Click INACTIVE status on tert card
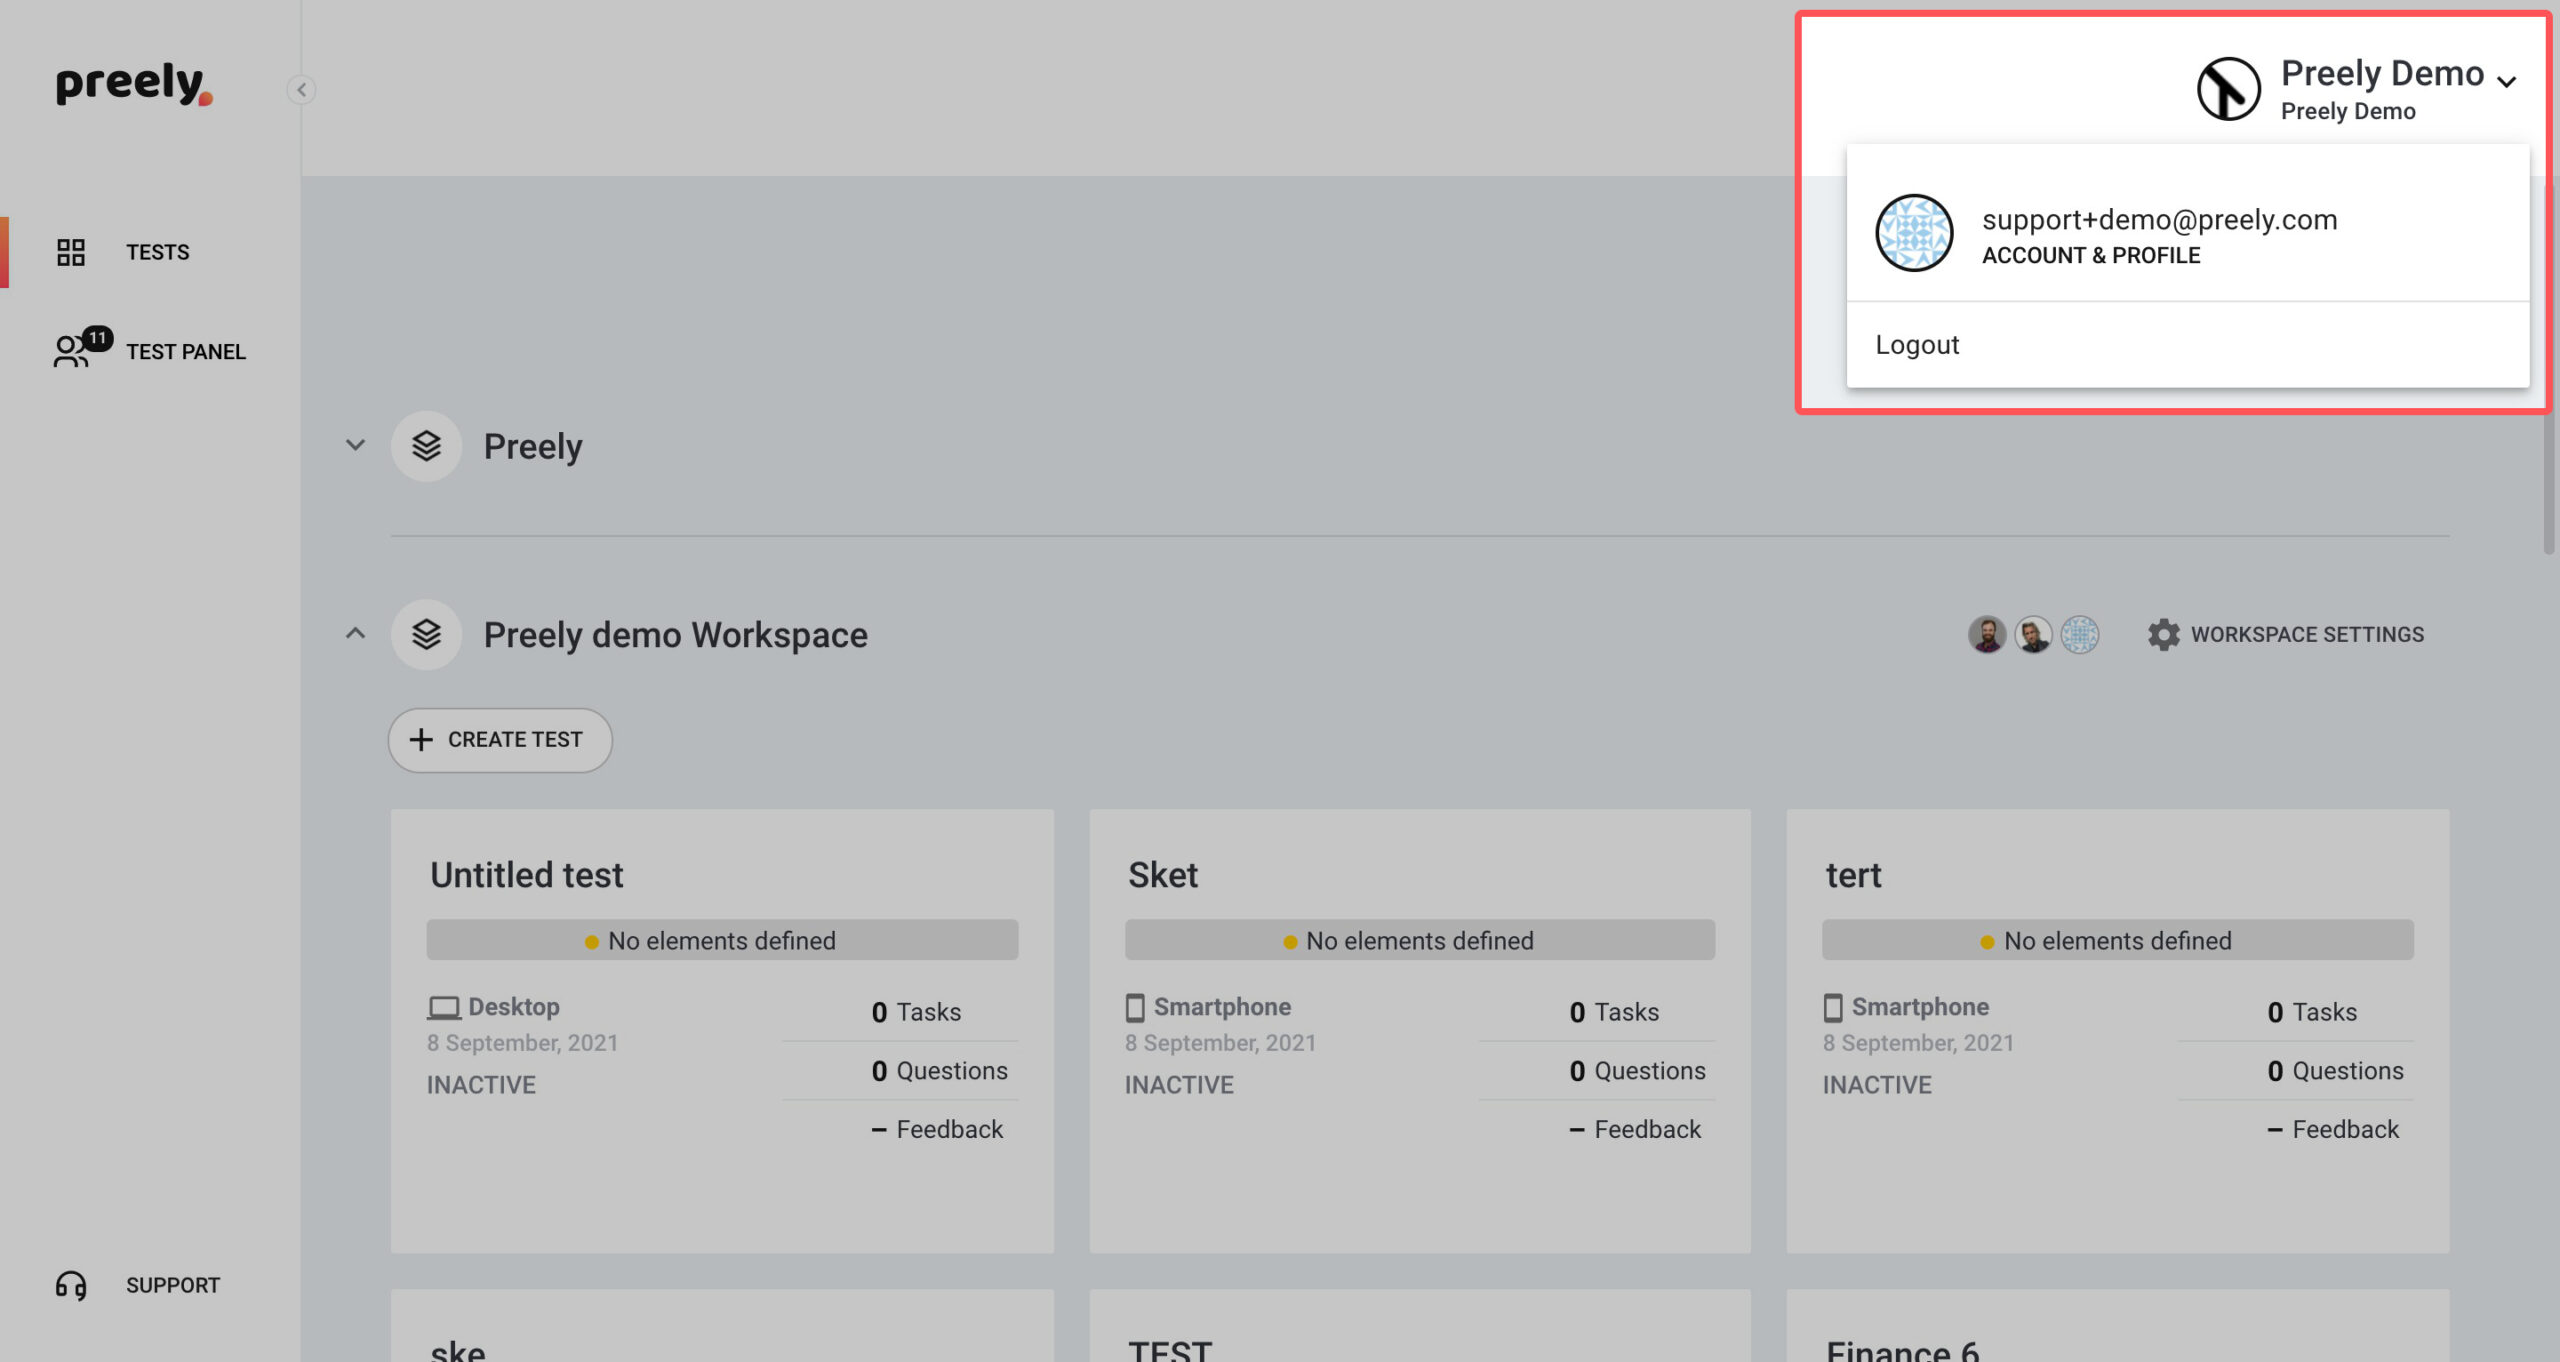2560x1362 pixels. [1877, 1085]
